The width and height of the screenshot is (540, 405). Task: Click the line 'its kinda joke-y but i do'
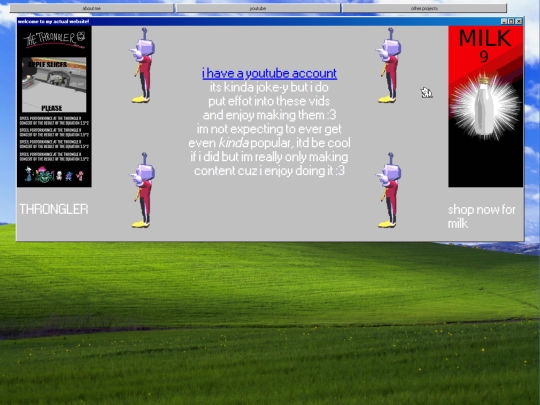(x=269, y=87)
